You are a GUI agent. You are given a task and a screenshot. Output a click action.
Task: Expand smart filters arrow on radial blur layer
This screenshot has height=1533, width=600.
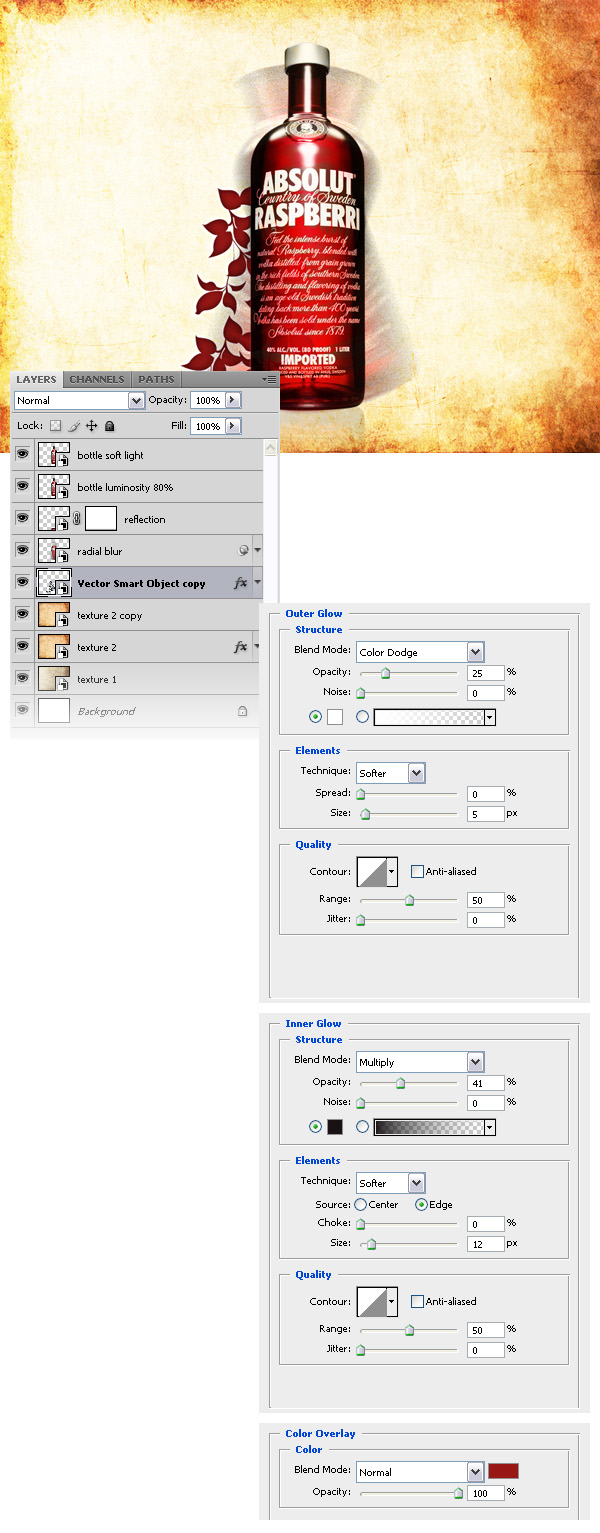pos(258,550)
